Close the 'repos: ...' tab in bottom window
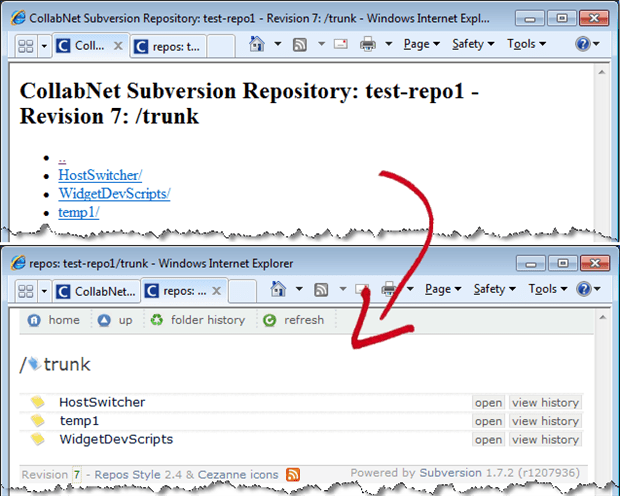620x496 pixels. [216, 291]
